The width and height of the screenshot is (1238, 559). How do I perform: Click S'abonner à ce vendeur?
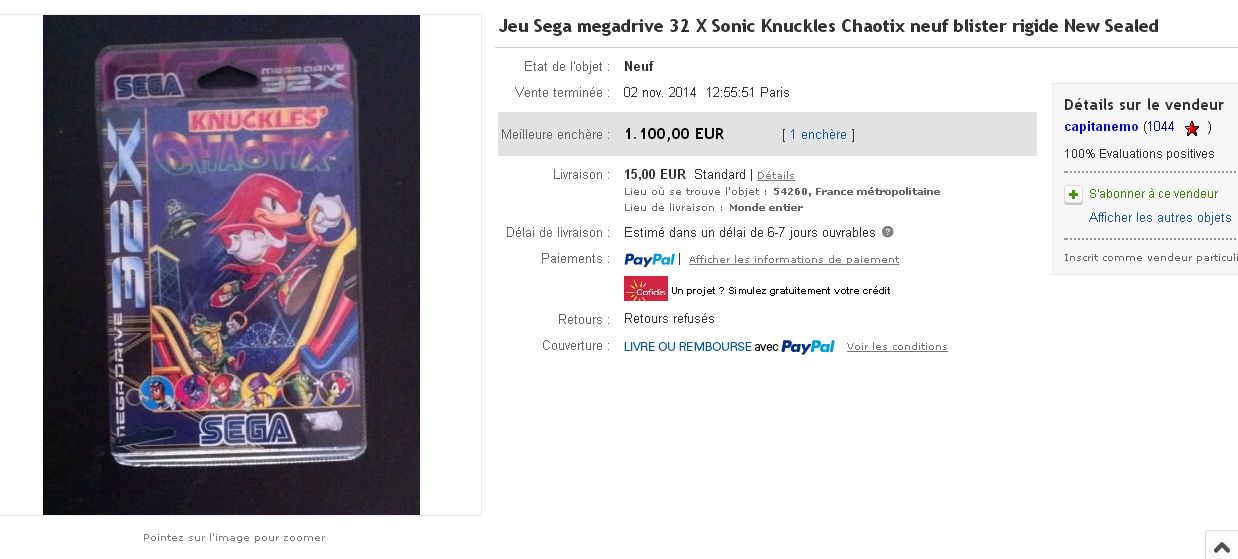click(1153, 194)
